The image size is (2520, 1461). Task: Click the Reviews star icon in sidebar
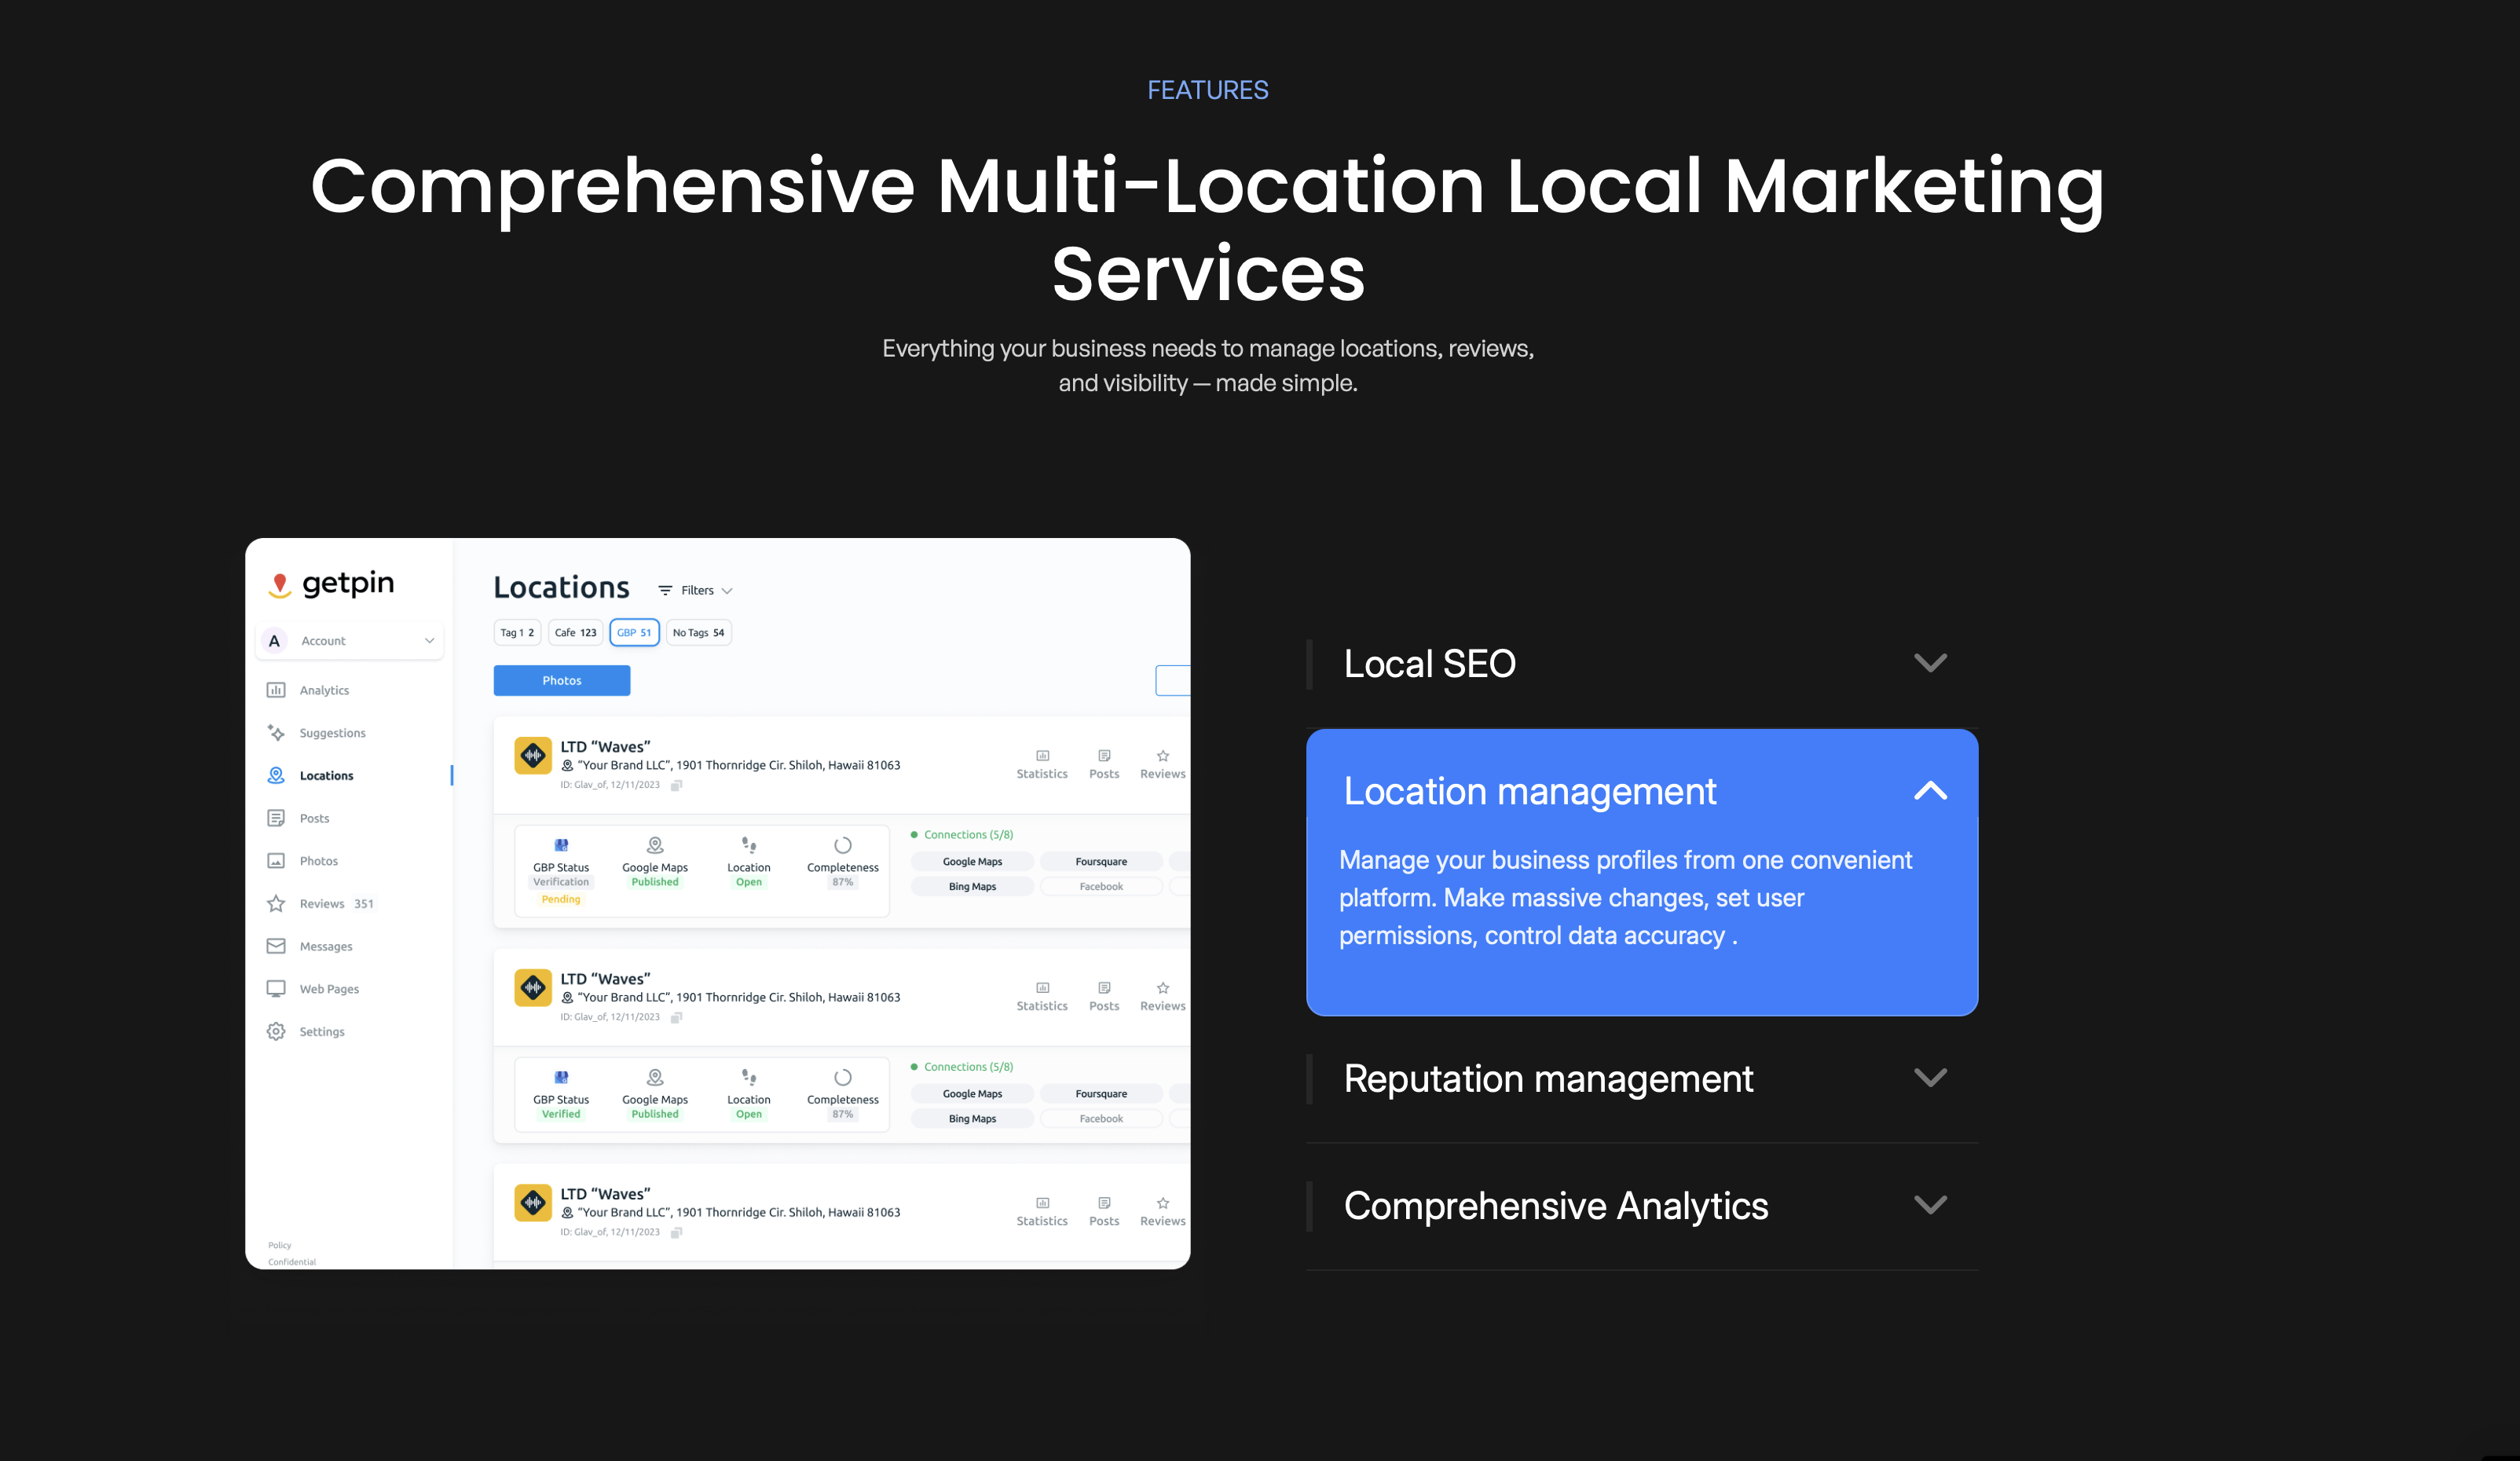click(x=276, y=904)
